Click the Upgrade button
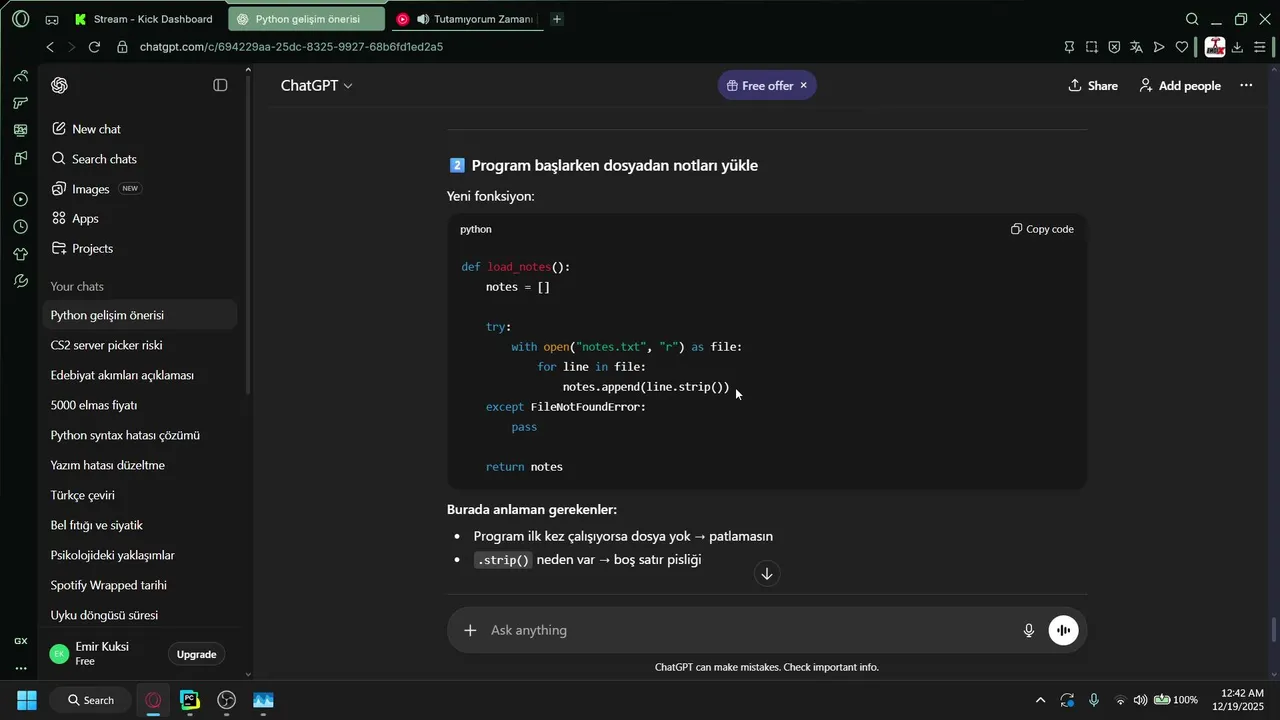This screenshot has height=720, width=1280. click(196, 654)
